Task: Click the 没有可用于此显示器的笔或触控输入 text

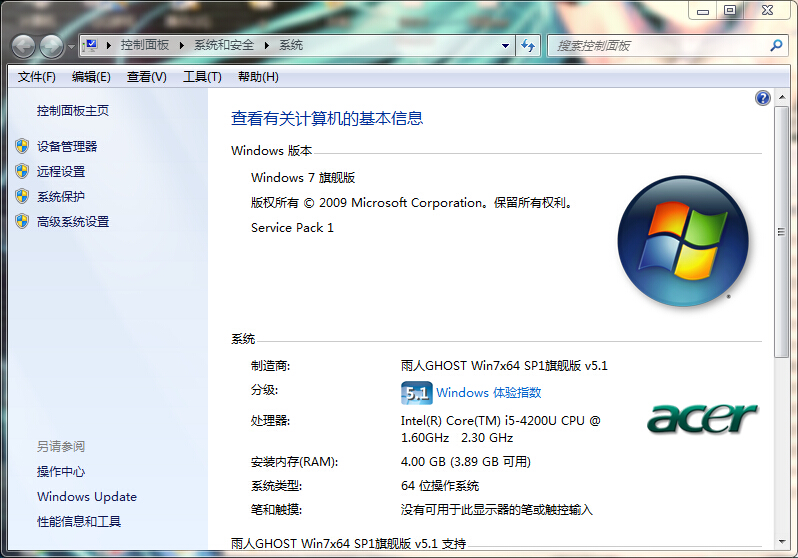Action: click(x=497, y=510)
